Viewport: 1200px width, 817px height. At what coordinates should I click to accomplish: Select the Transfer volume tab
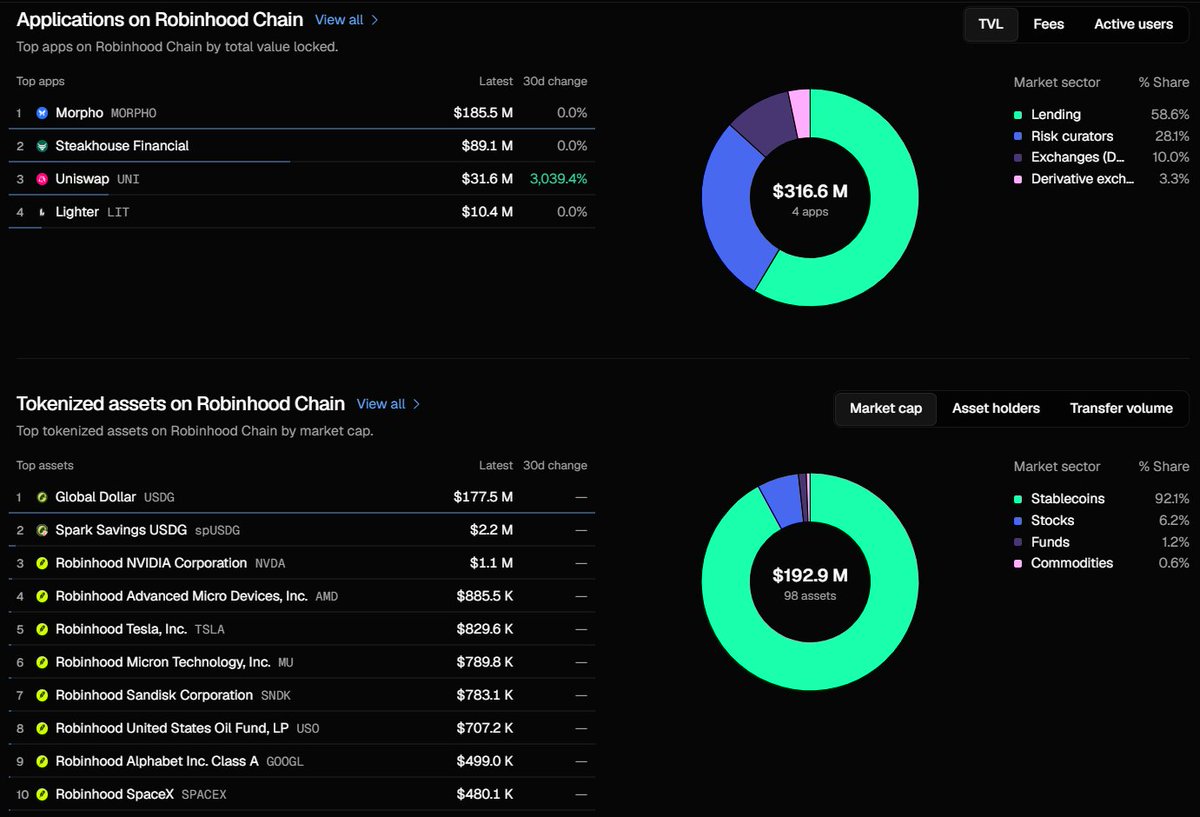[1121, 408]
